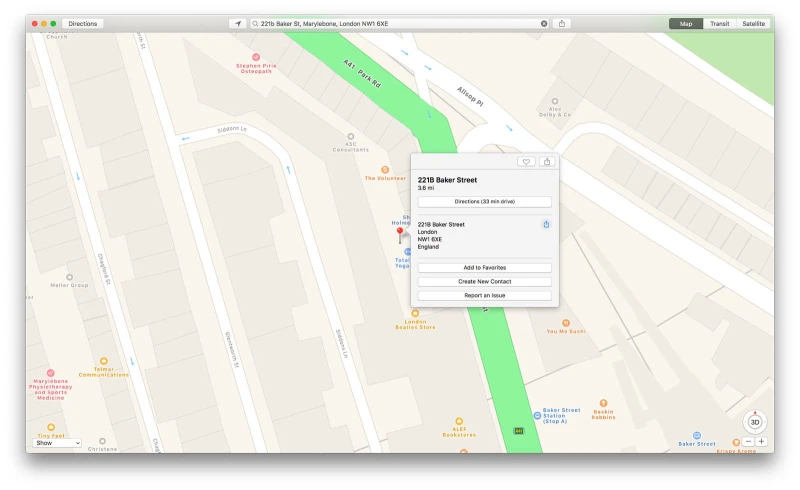Click the Allsop Pl street label
The height and width of the screenshot is (490, 800).
click(x=470, y=96)
